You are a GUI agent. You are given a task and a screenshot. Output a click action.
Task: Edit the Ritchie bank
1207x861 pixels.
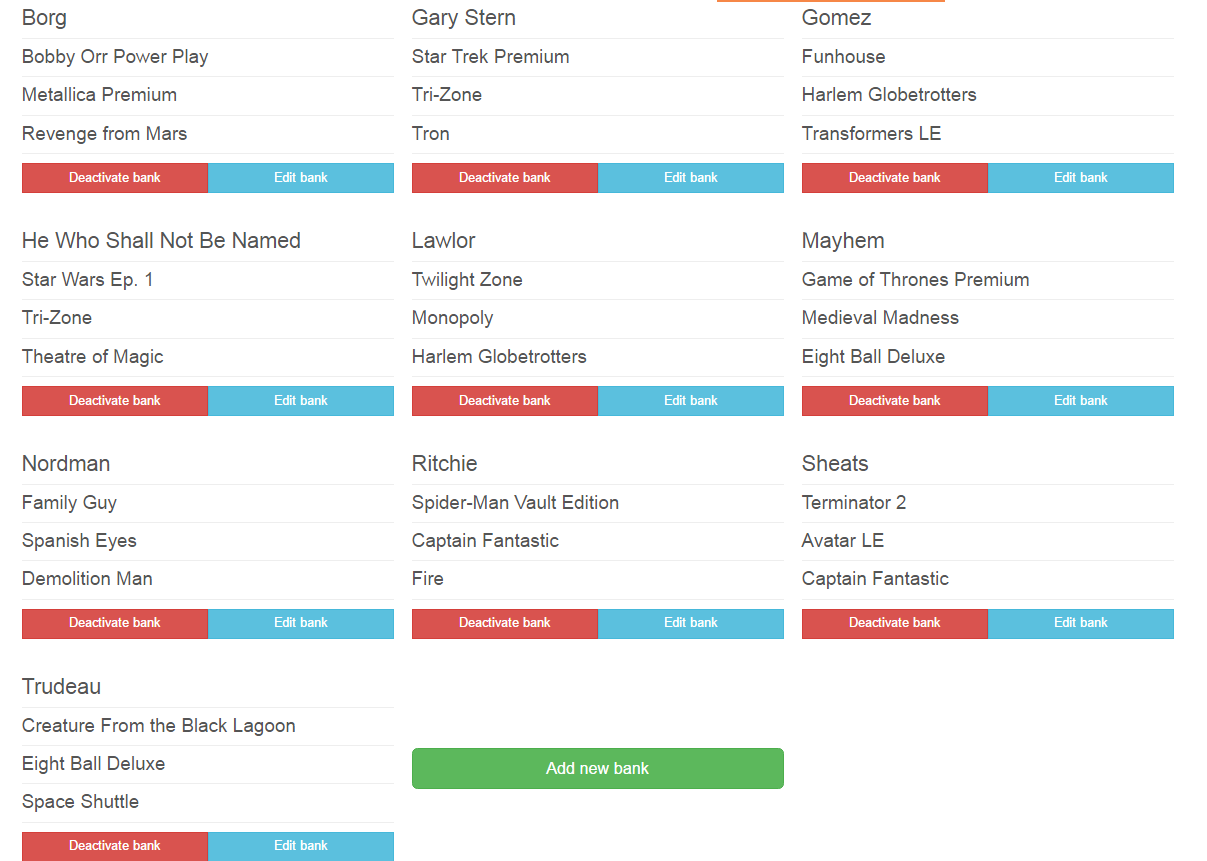coord(691,623)
